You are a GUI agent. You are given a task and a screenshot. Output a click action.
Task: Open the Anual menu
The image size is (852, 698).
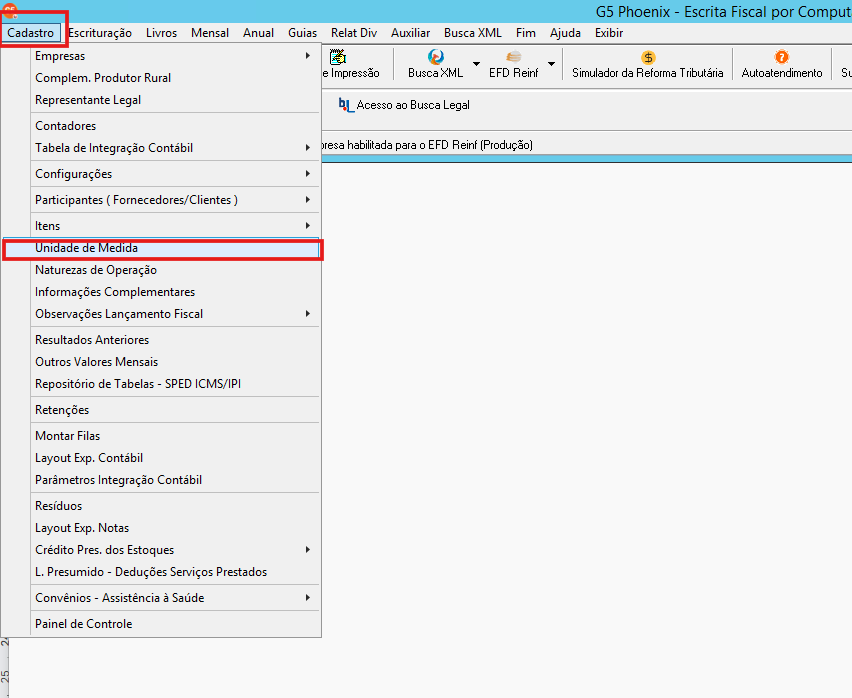(x=258, y=33)
